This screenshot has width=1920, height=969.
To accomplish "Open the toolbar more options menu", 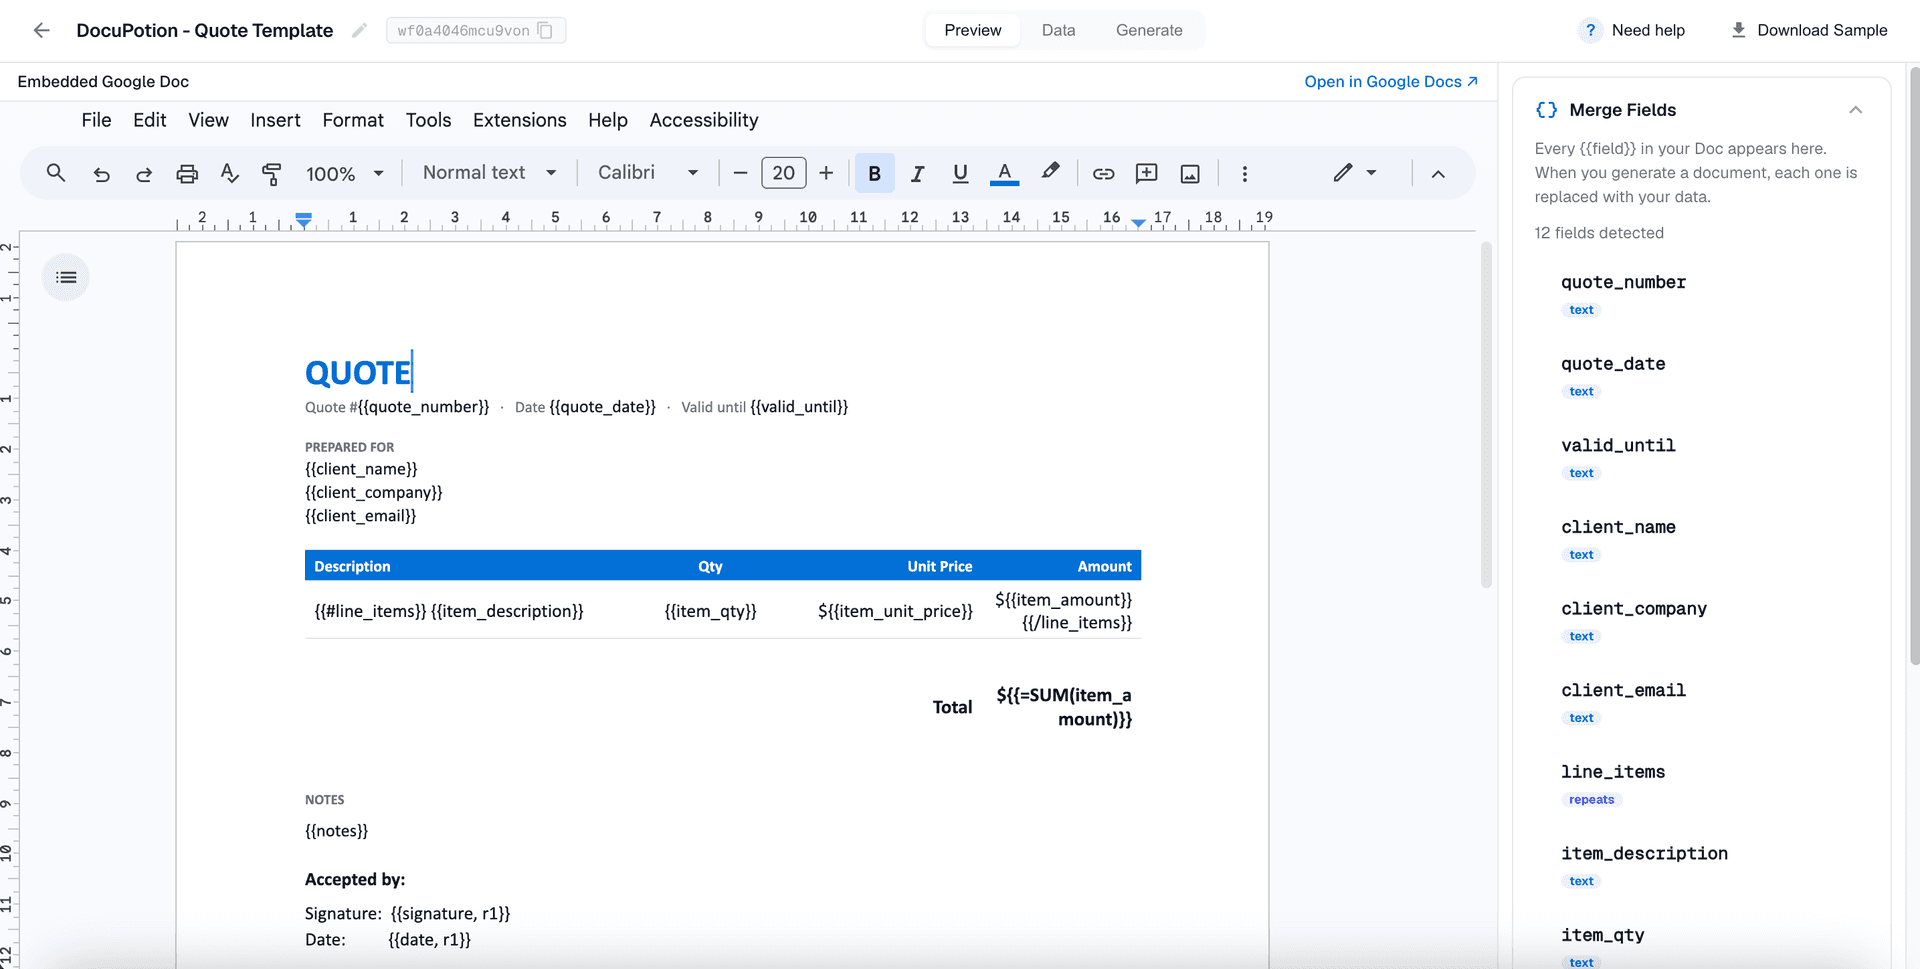I will pos(1244,174).
